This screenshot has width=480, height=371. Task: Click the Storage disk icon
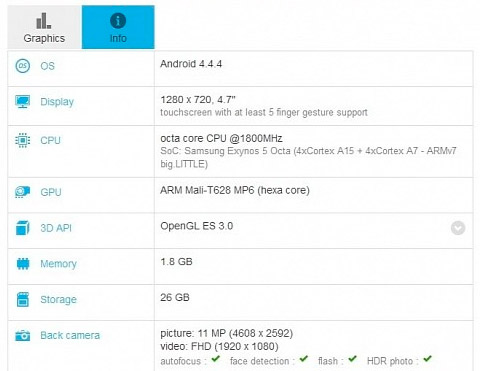coord(23,299)
